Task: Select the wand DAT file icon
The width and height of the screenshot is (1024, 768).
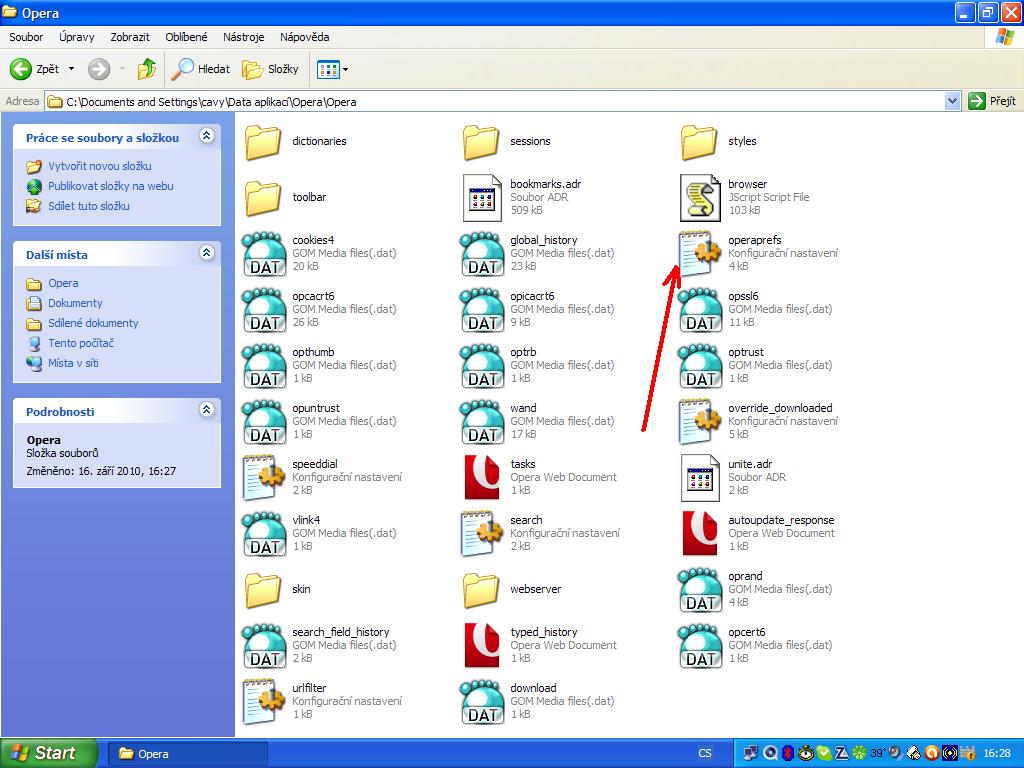Action: coord(482,422)
